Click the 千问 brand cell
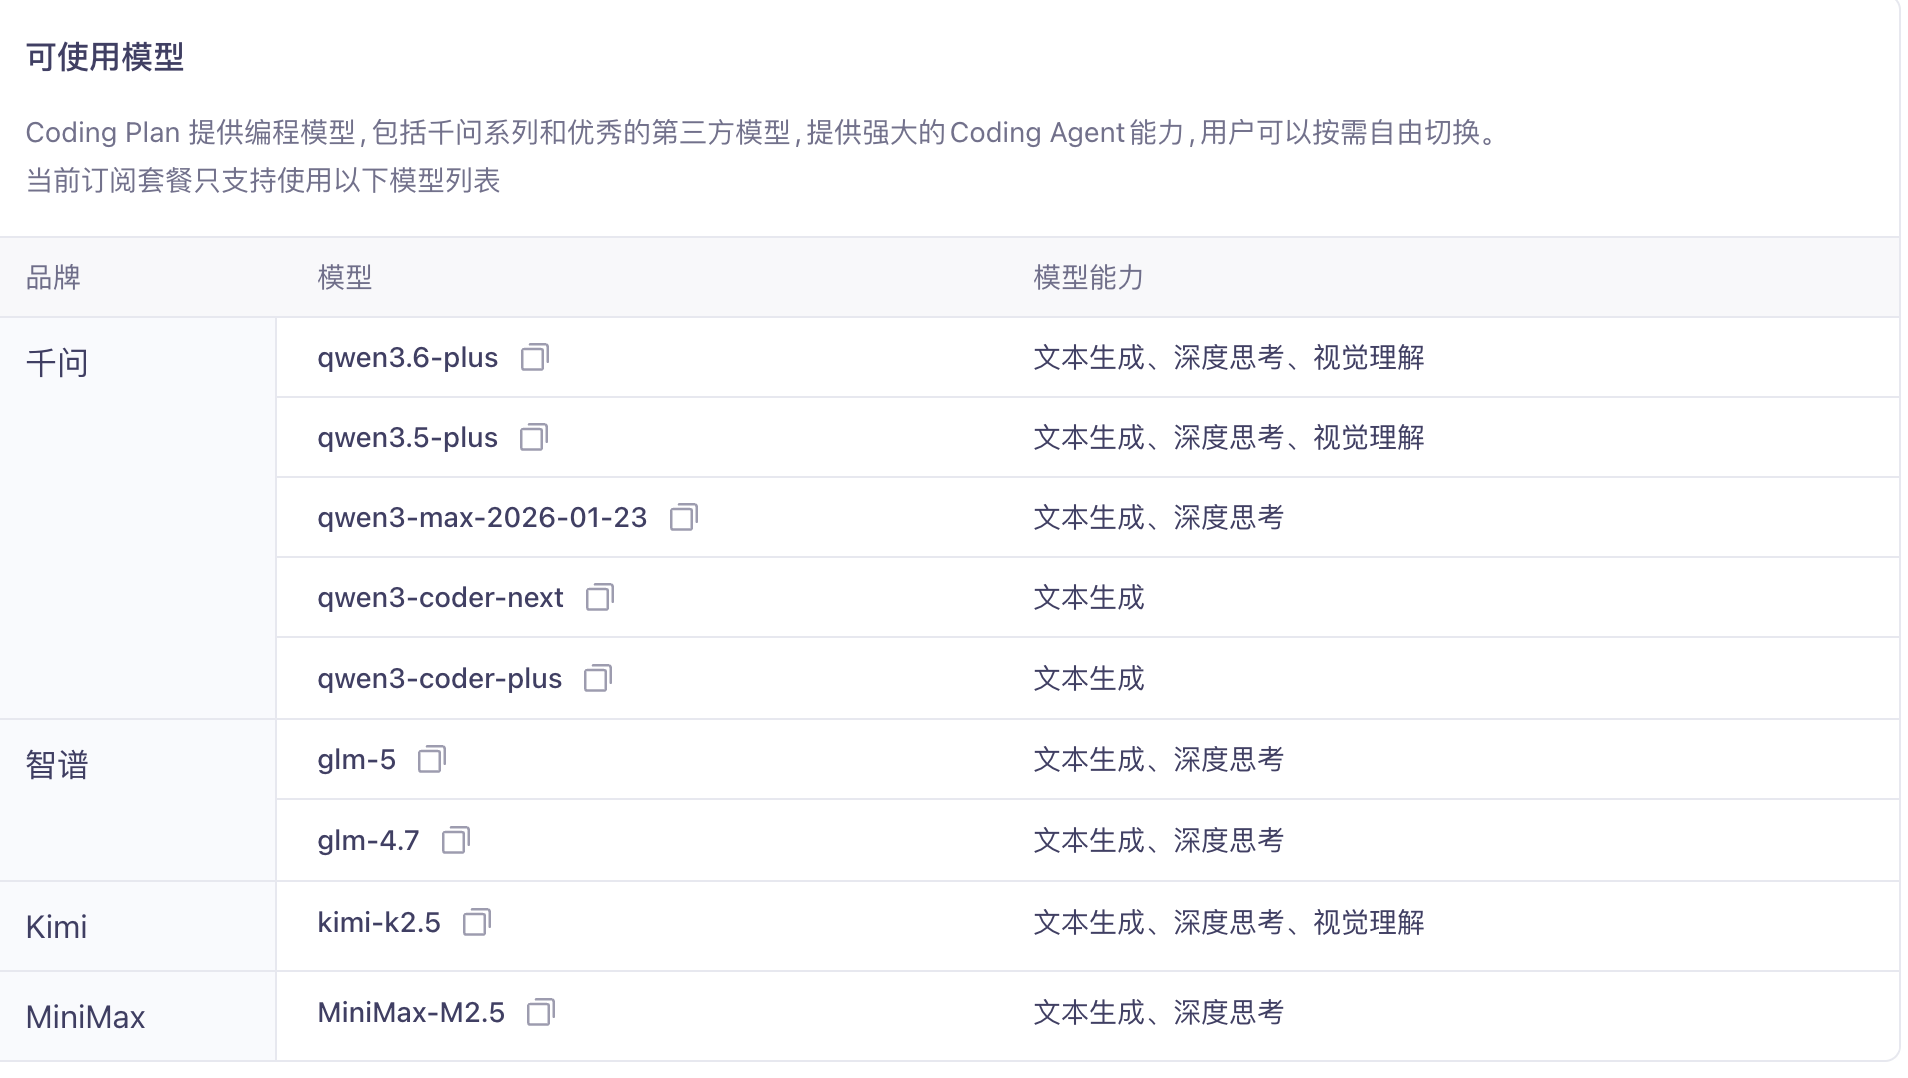 [138, 518]
